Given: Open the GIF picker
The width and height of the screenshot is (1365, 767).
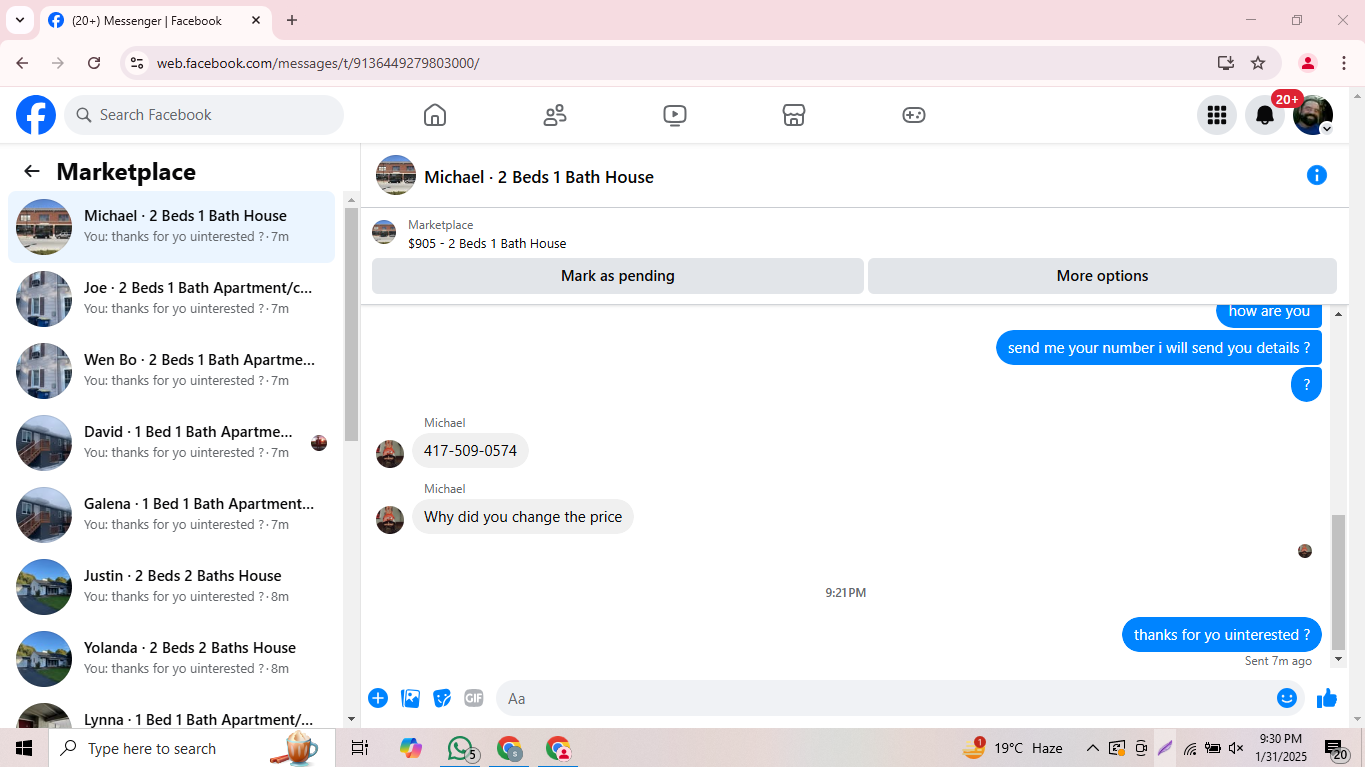Looking at the screenshot, I should (474, 698).
